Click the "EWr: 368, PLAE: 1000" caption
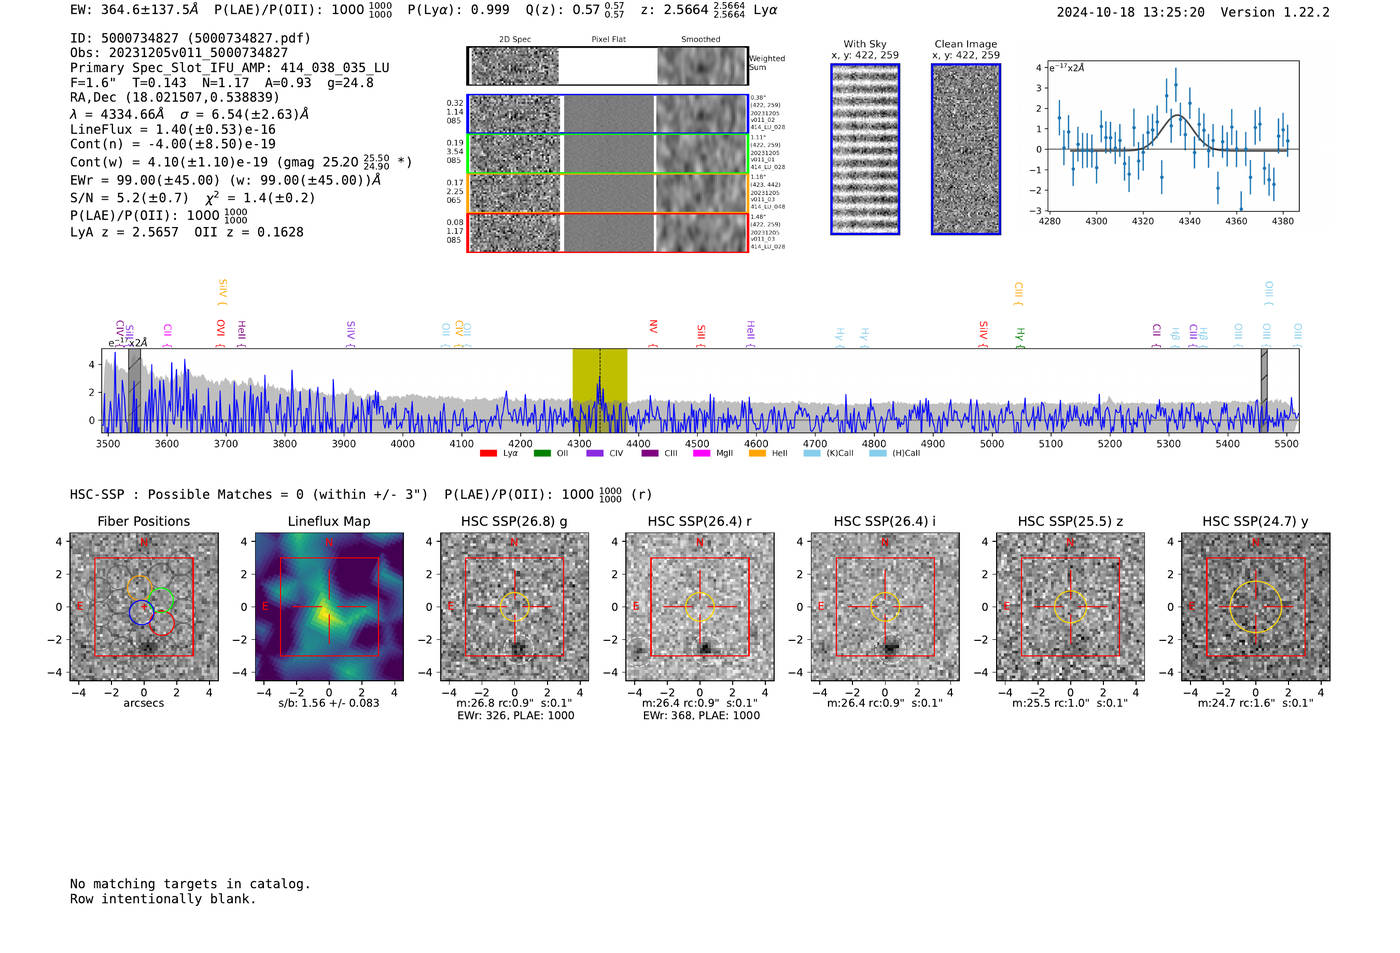 (x=701, y=716)
